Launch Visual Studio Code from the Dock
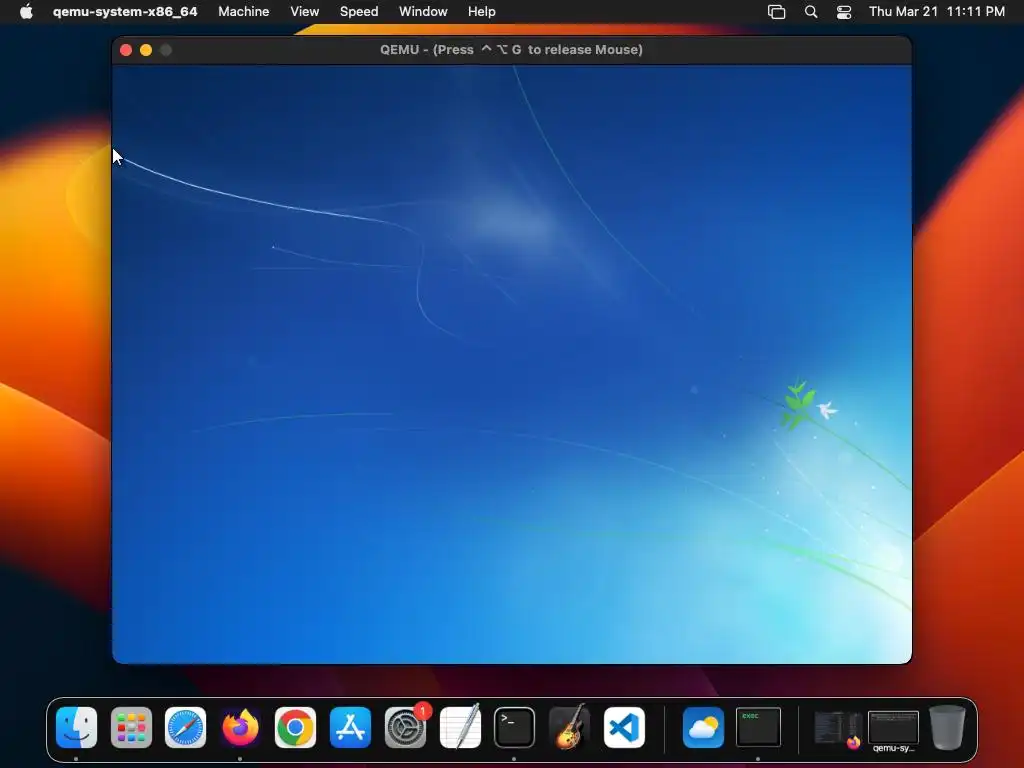The image size is (1024, 768). (624, 727)
